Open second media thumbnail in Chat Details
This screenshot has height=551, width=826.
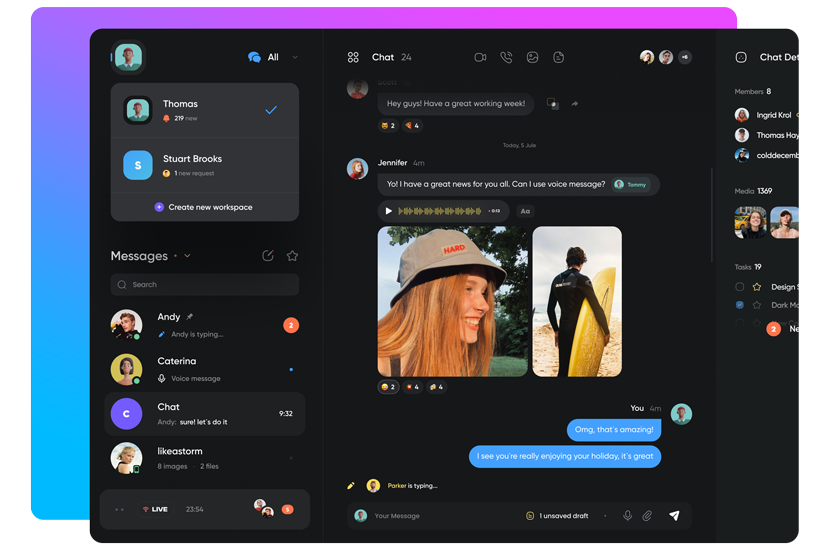(x=784, y=222)
